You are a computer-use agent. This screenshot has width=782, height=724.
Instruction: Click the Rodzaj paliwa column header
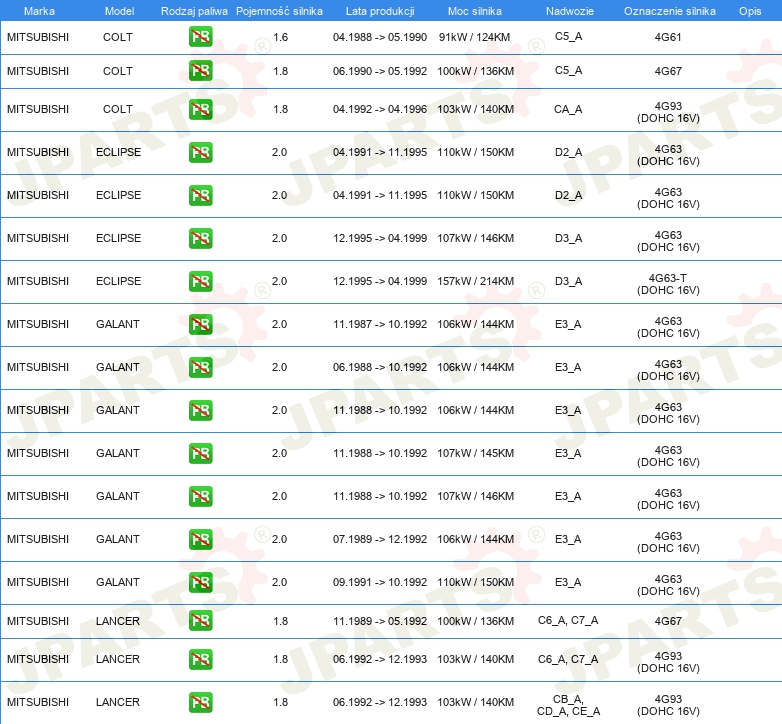click(x=194, y=10)
